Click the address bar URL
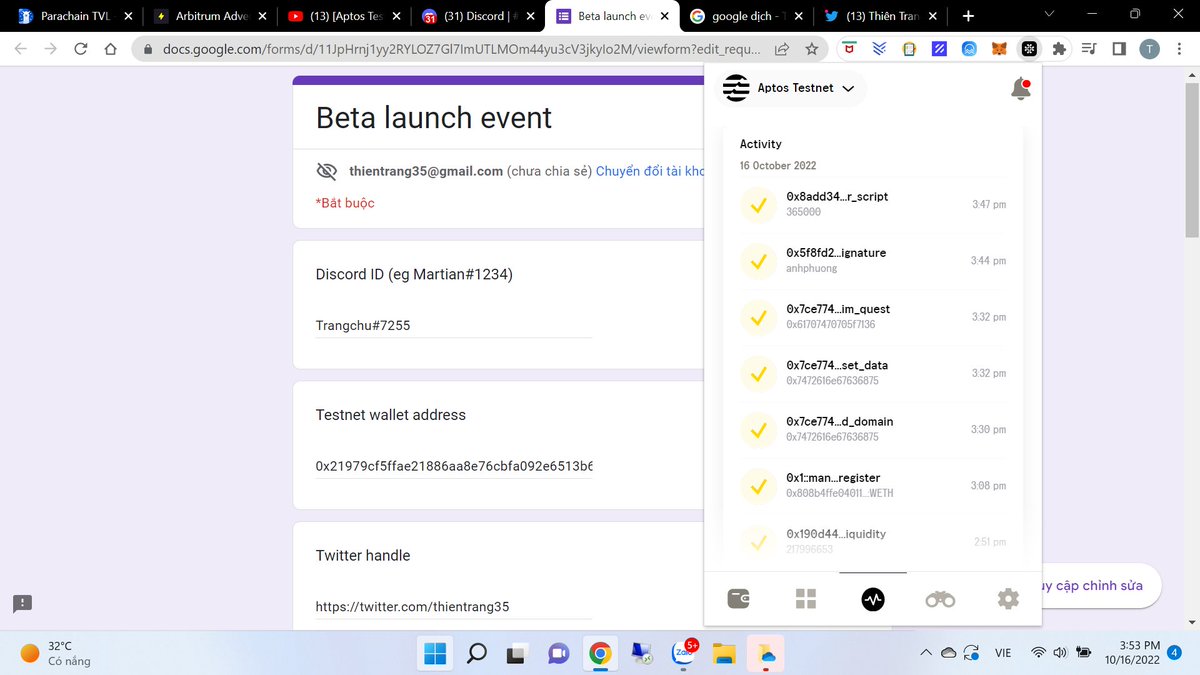This screenshot has height=675, width=1200. [460, 48]
